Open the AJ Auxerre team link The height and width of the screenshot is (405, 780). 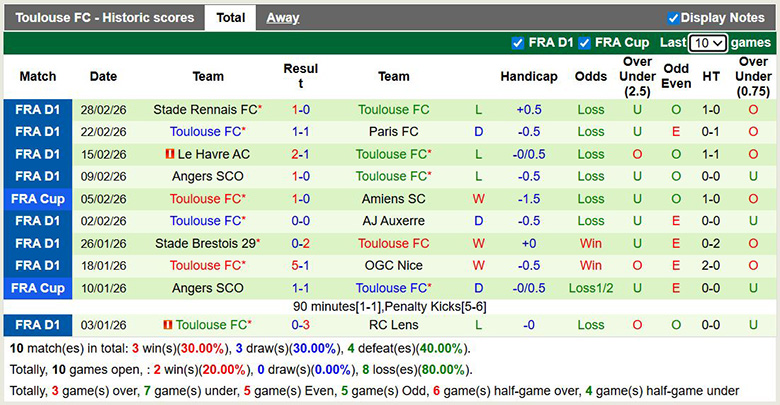[x=393, y=221]
